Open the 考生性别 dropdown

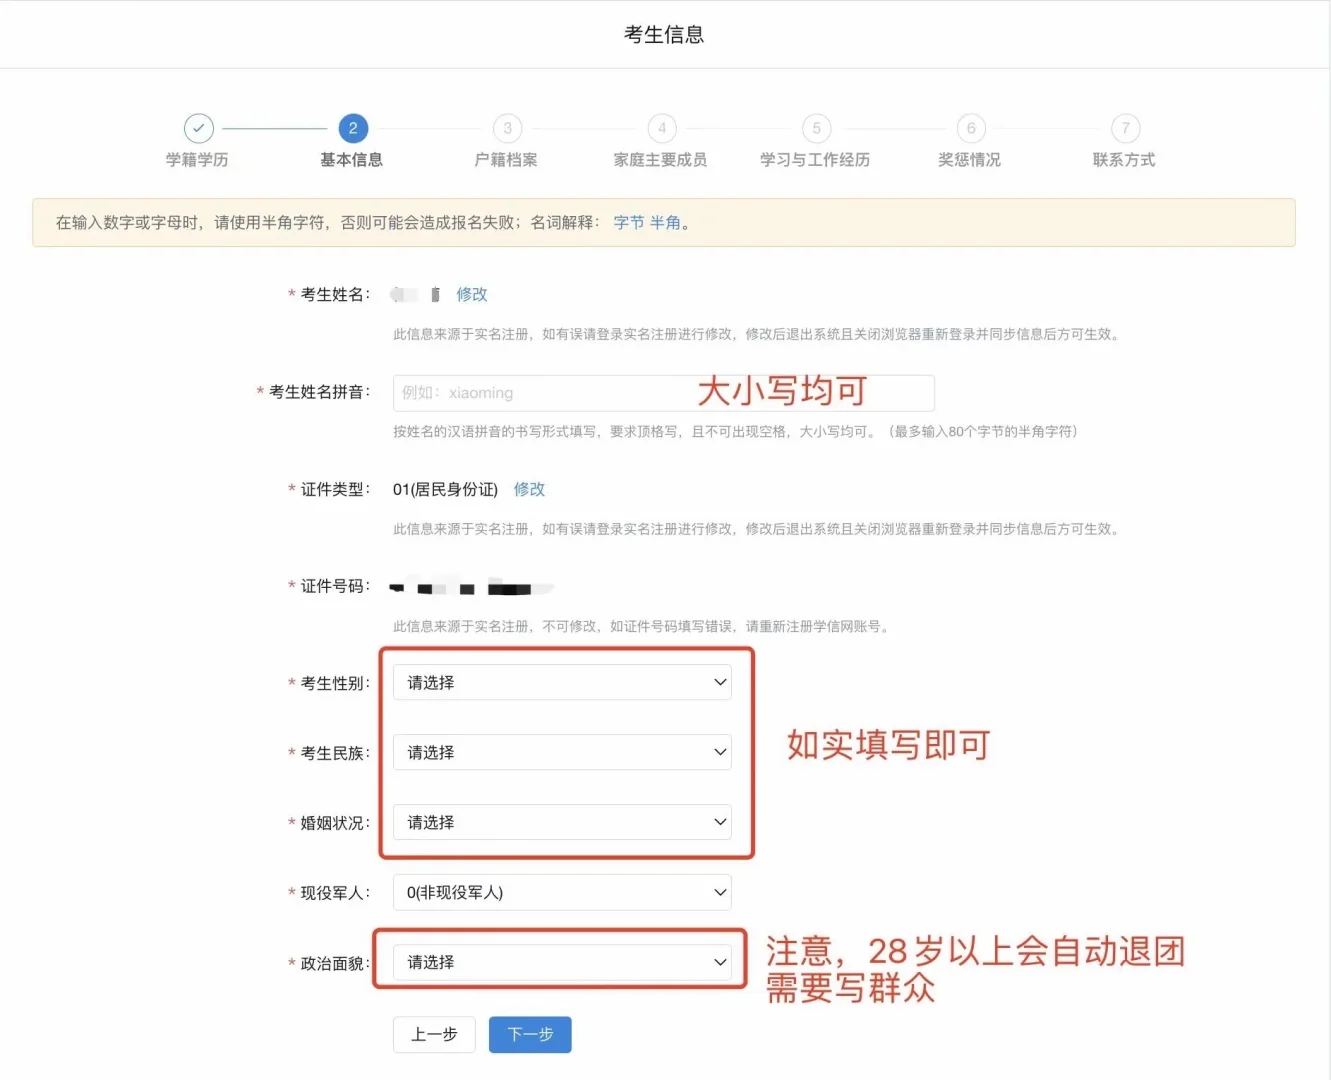562,682
